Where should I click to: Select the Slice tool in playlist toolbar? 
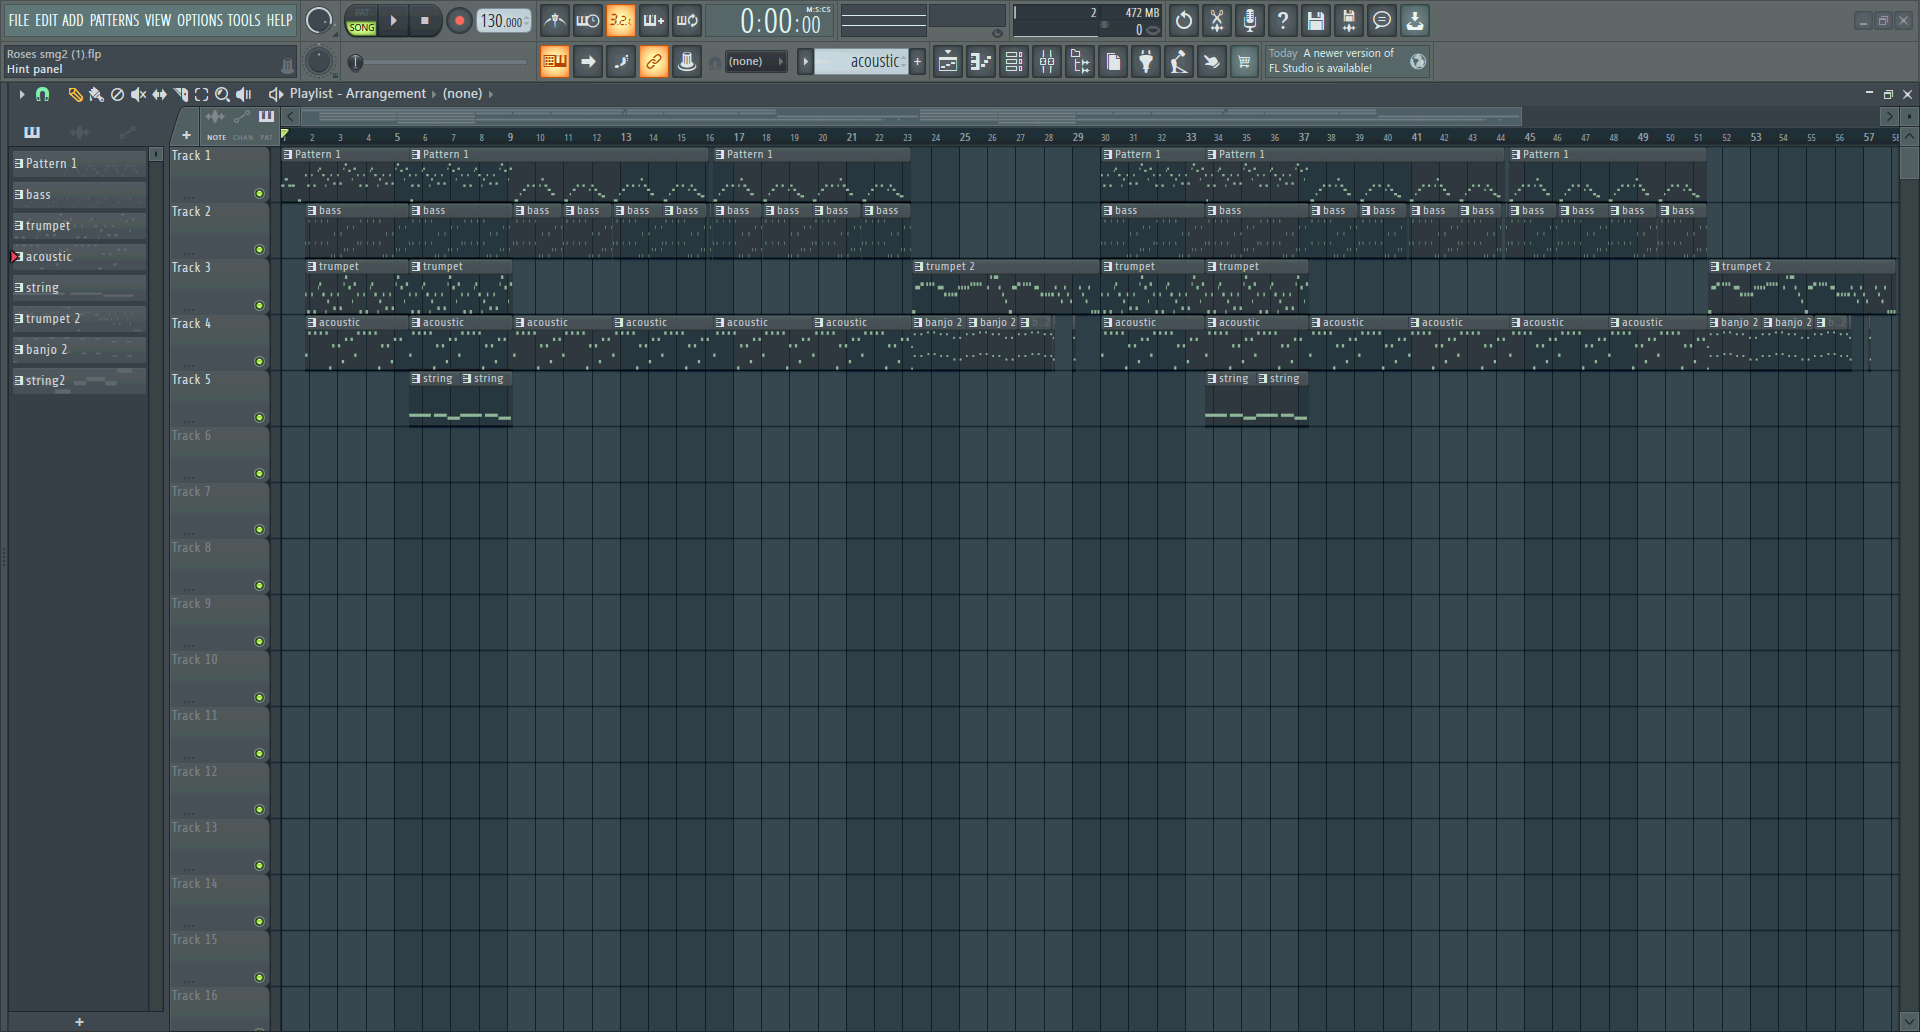pos(181,94)
